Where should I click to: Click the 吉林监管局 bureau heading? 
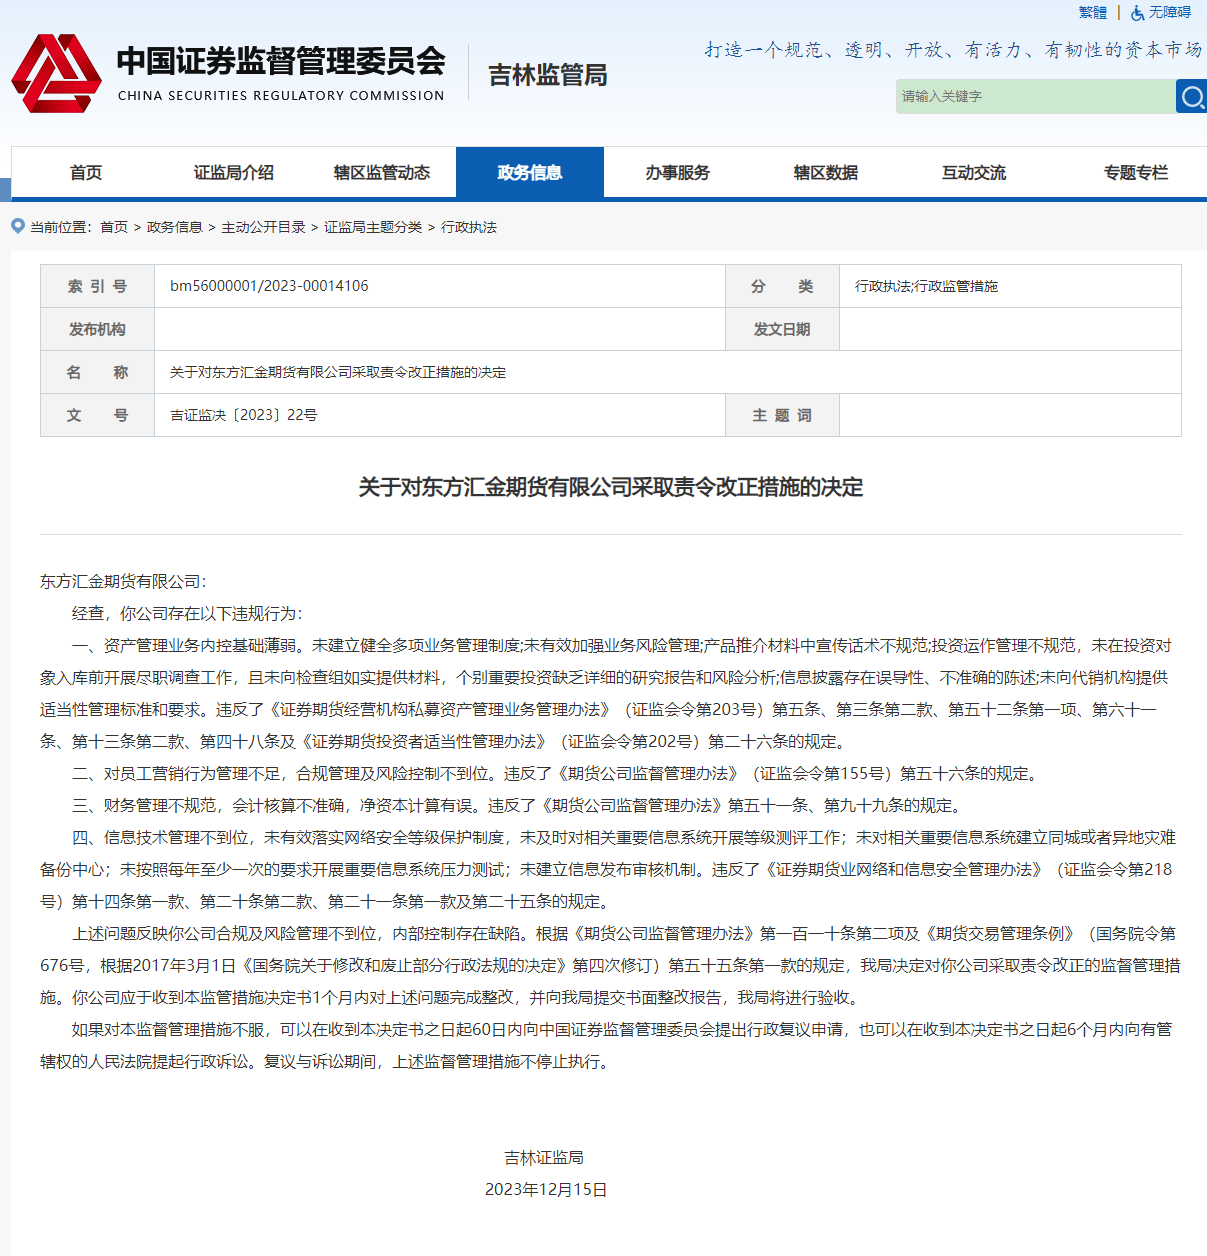548,75
